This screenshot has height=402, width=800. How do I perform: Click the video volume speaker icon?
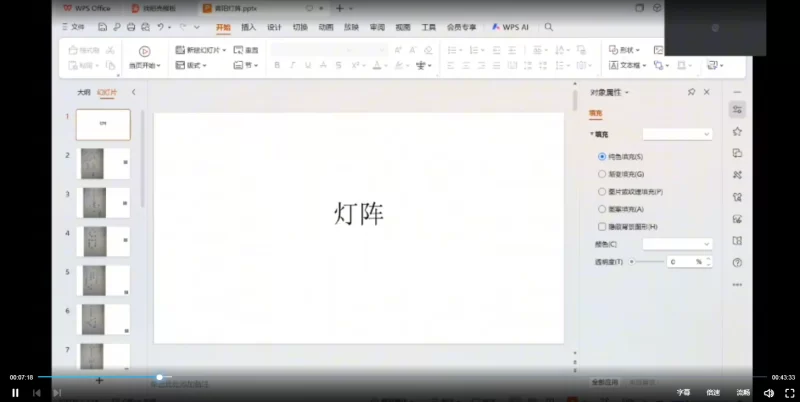pos(768,393)
